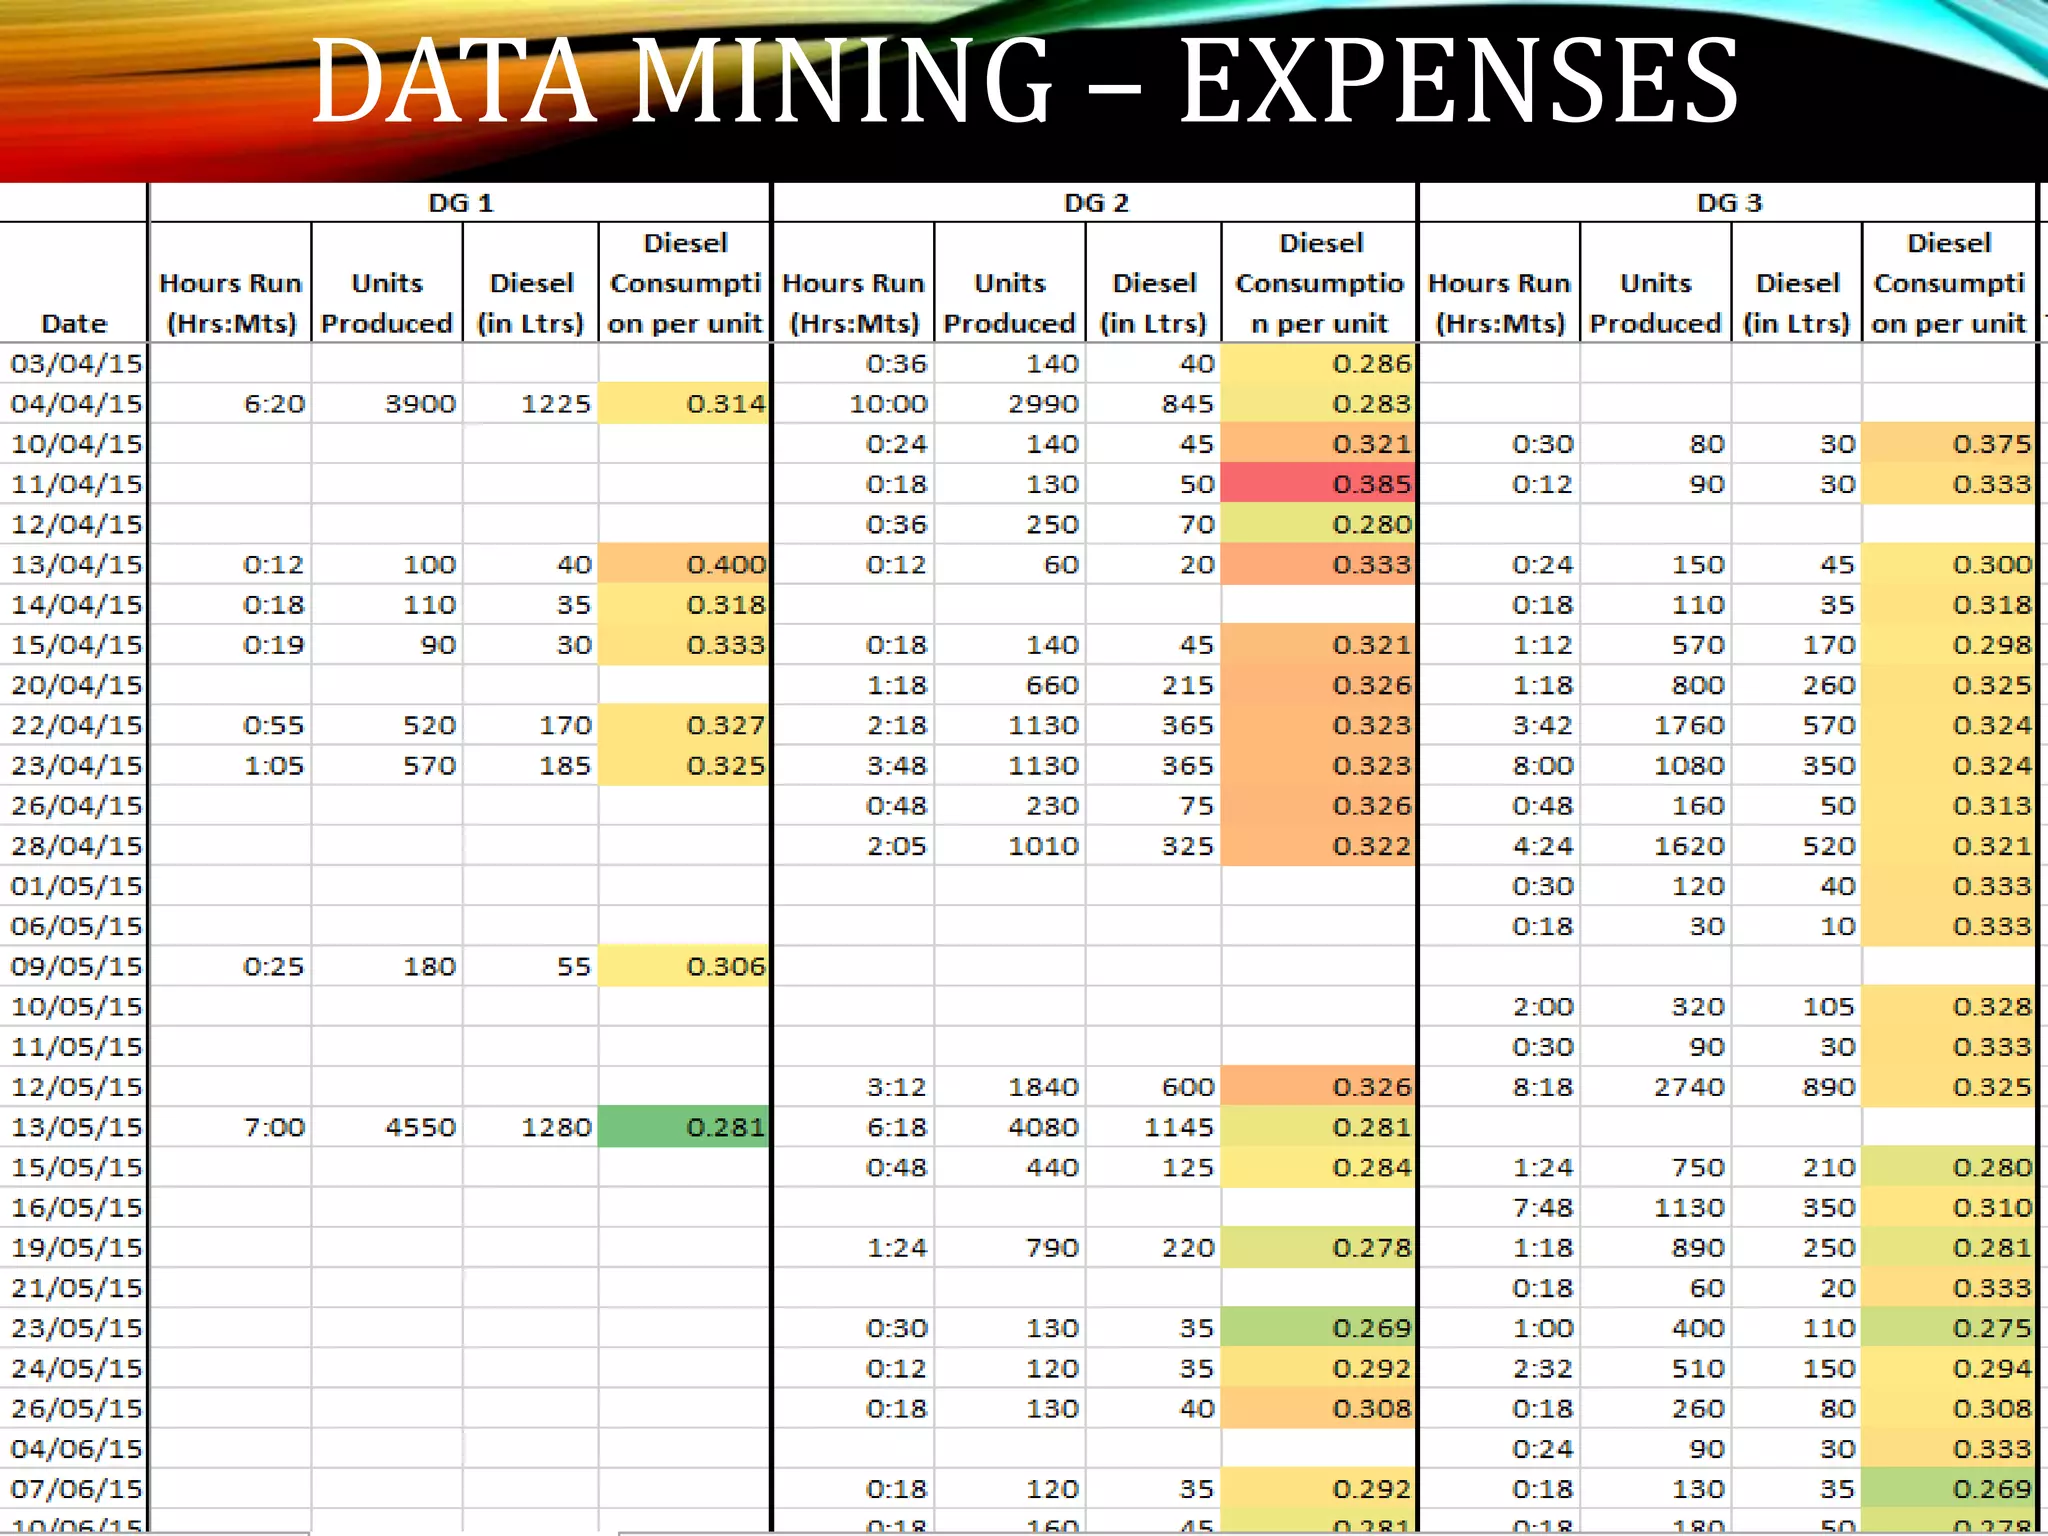Click the 2740 units produced cell
Viewport: 2048px width, 1536px height.
pos(1688,1087)
